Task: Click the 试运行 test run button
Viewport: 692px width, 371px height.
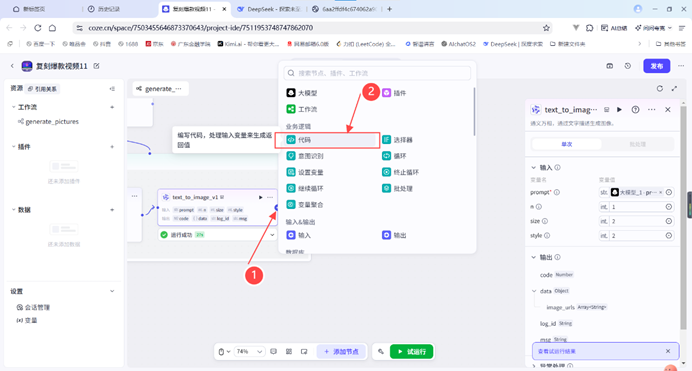Action: (412, 352)
